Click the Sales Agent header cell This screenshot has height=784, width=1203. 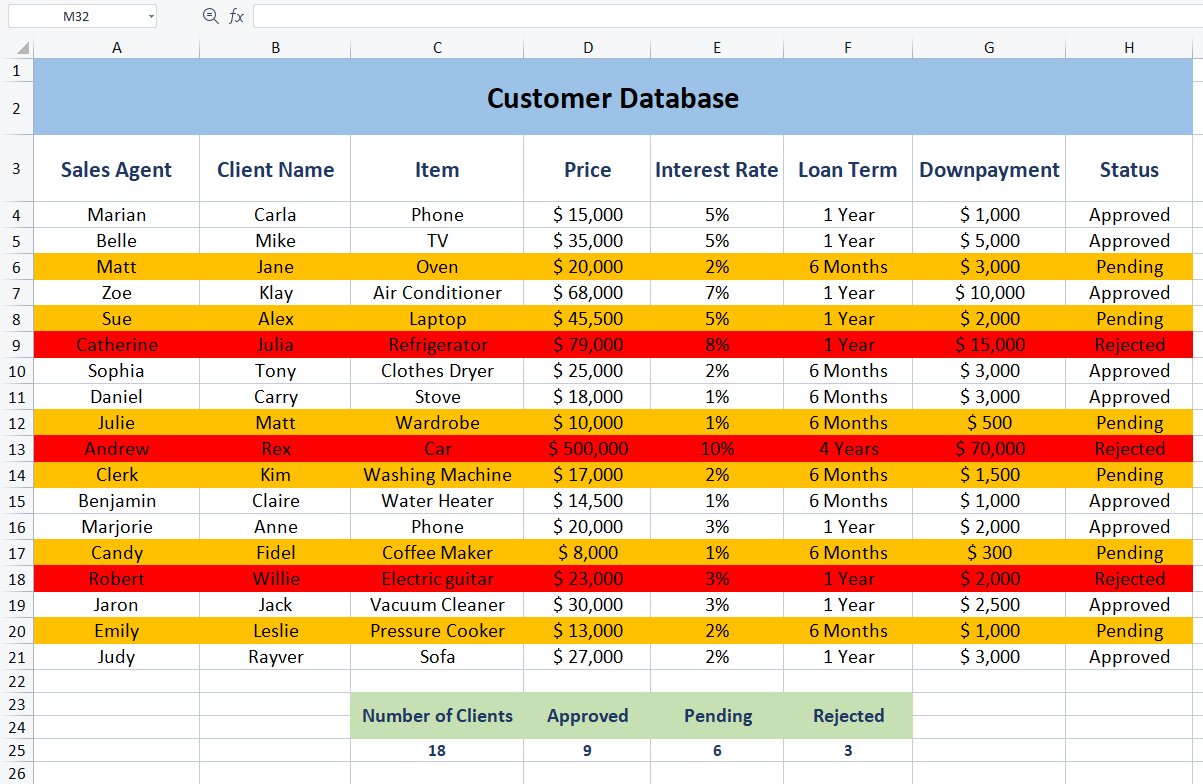click(x=116, y=170)
